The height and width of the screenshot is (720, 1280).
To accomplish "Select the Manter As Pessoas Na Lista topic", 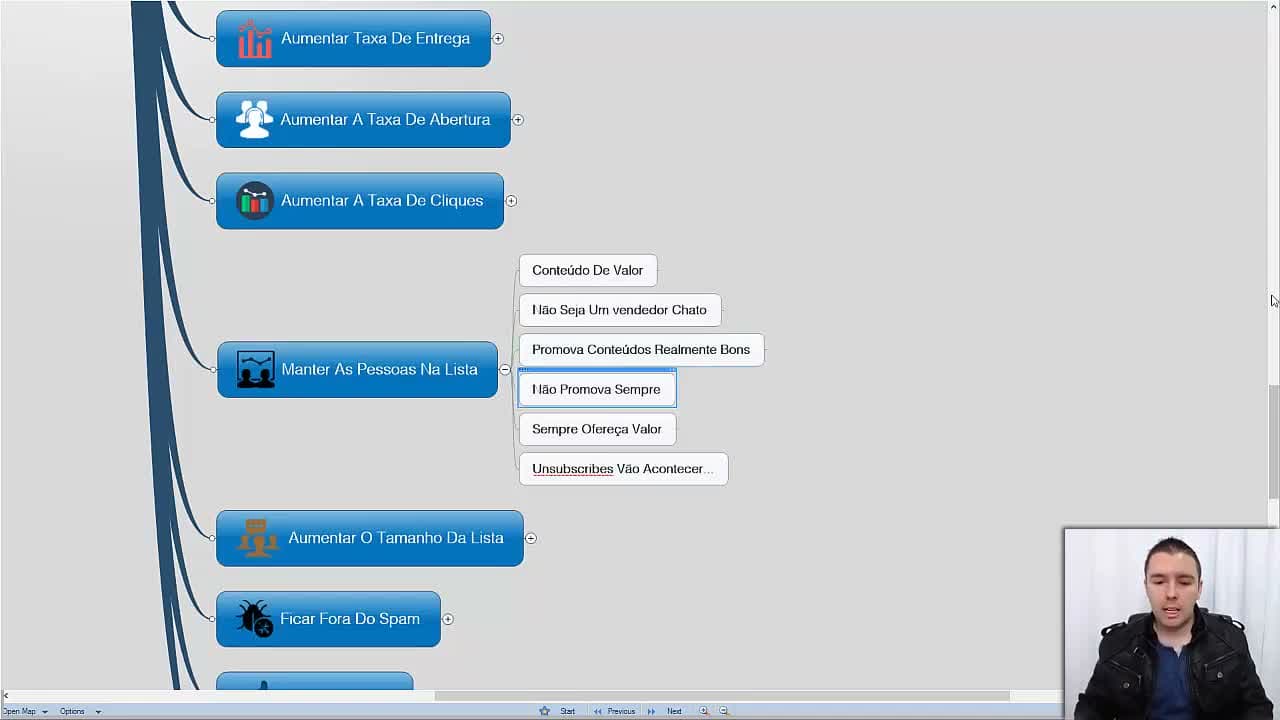I will point(357,370).
